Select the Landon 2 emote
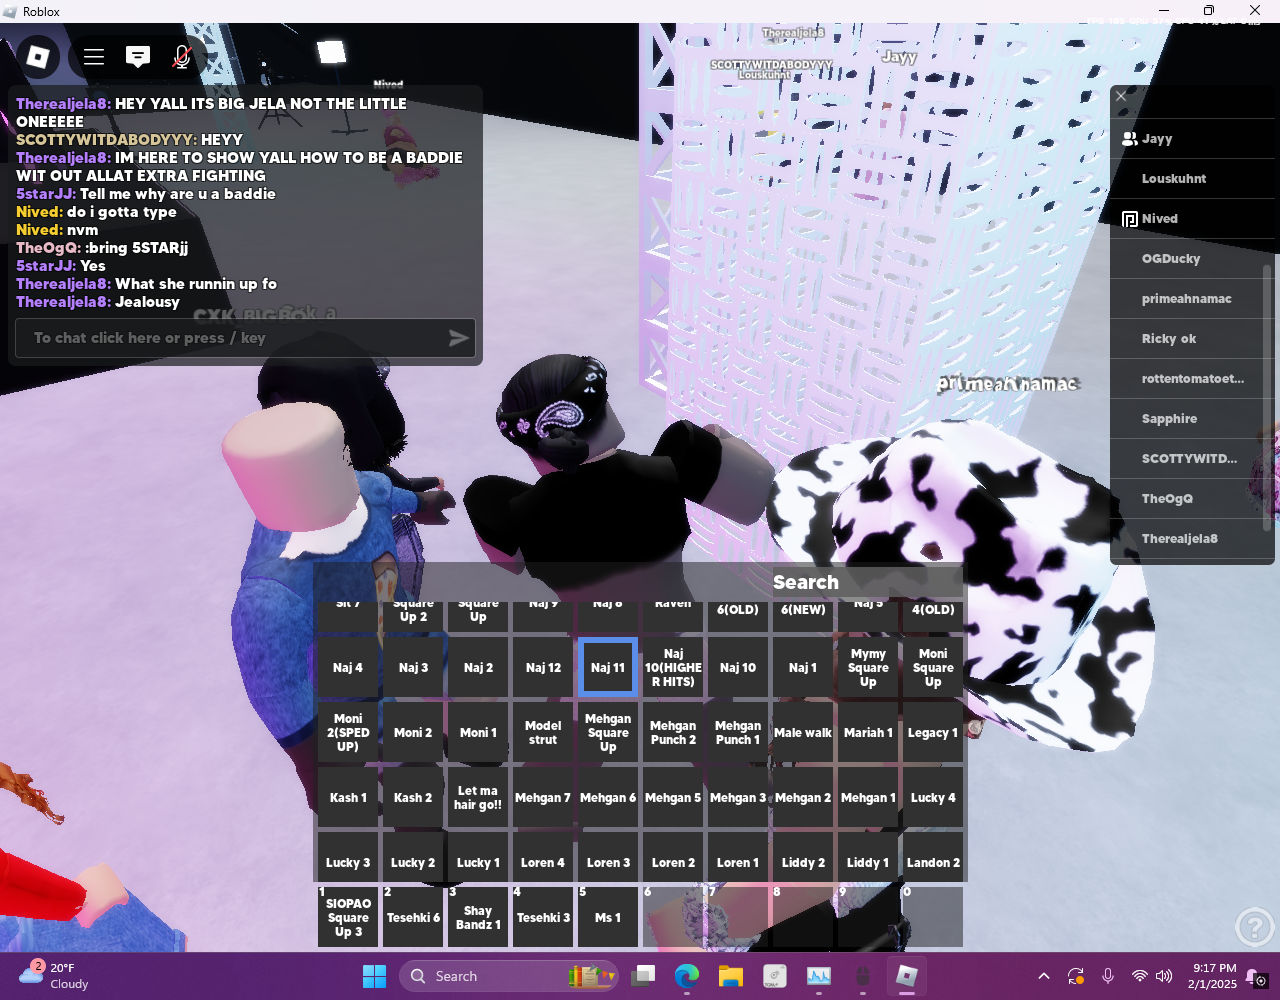Screen dimensions: 1280x1000 pyautogui.click(x=933, y=858)
